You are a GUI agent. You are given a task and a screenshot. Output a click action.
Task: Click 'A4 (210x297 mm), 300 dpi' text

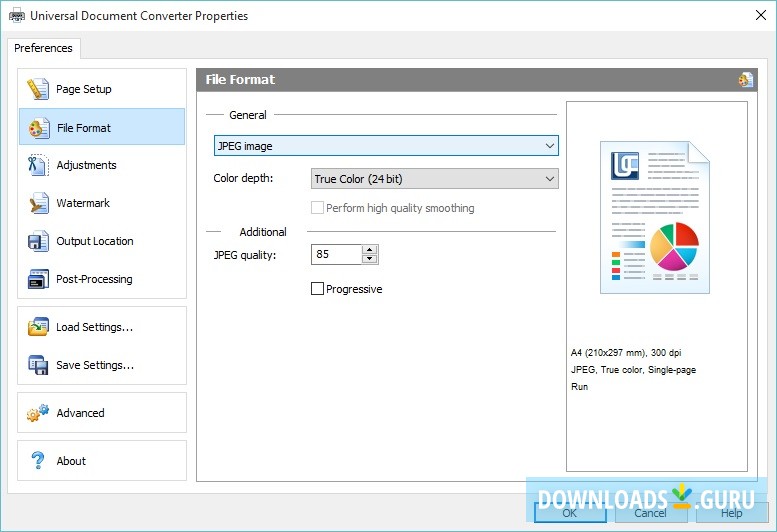click(x=626, y=353)
